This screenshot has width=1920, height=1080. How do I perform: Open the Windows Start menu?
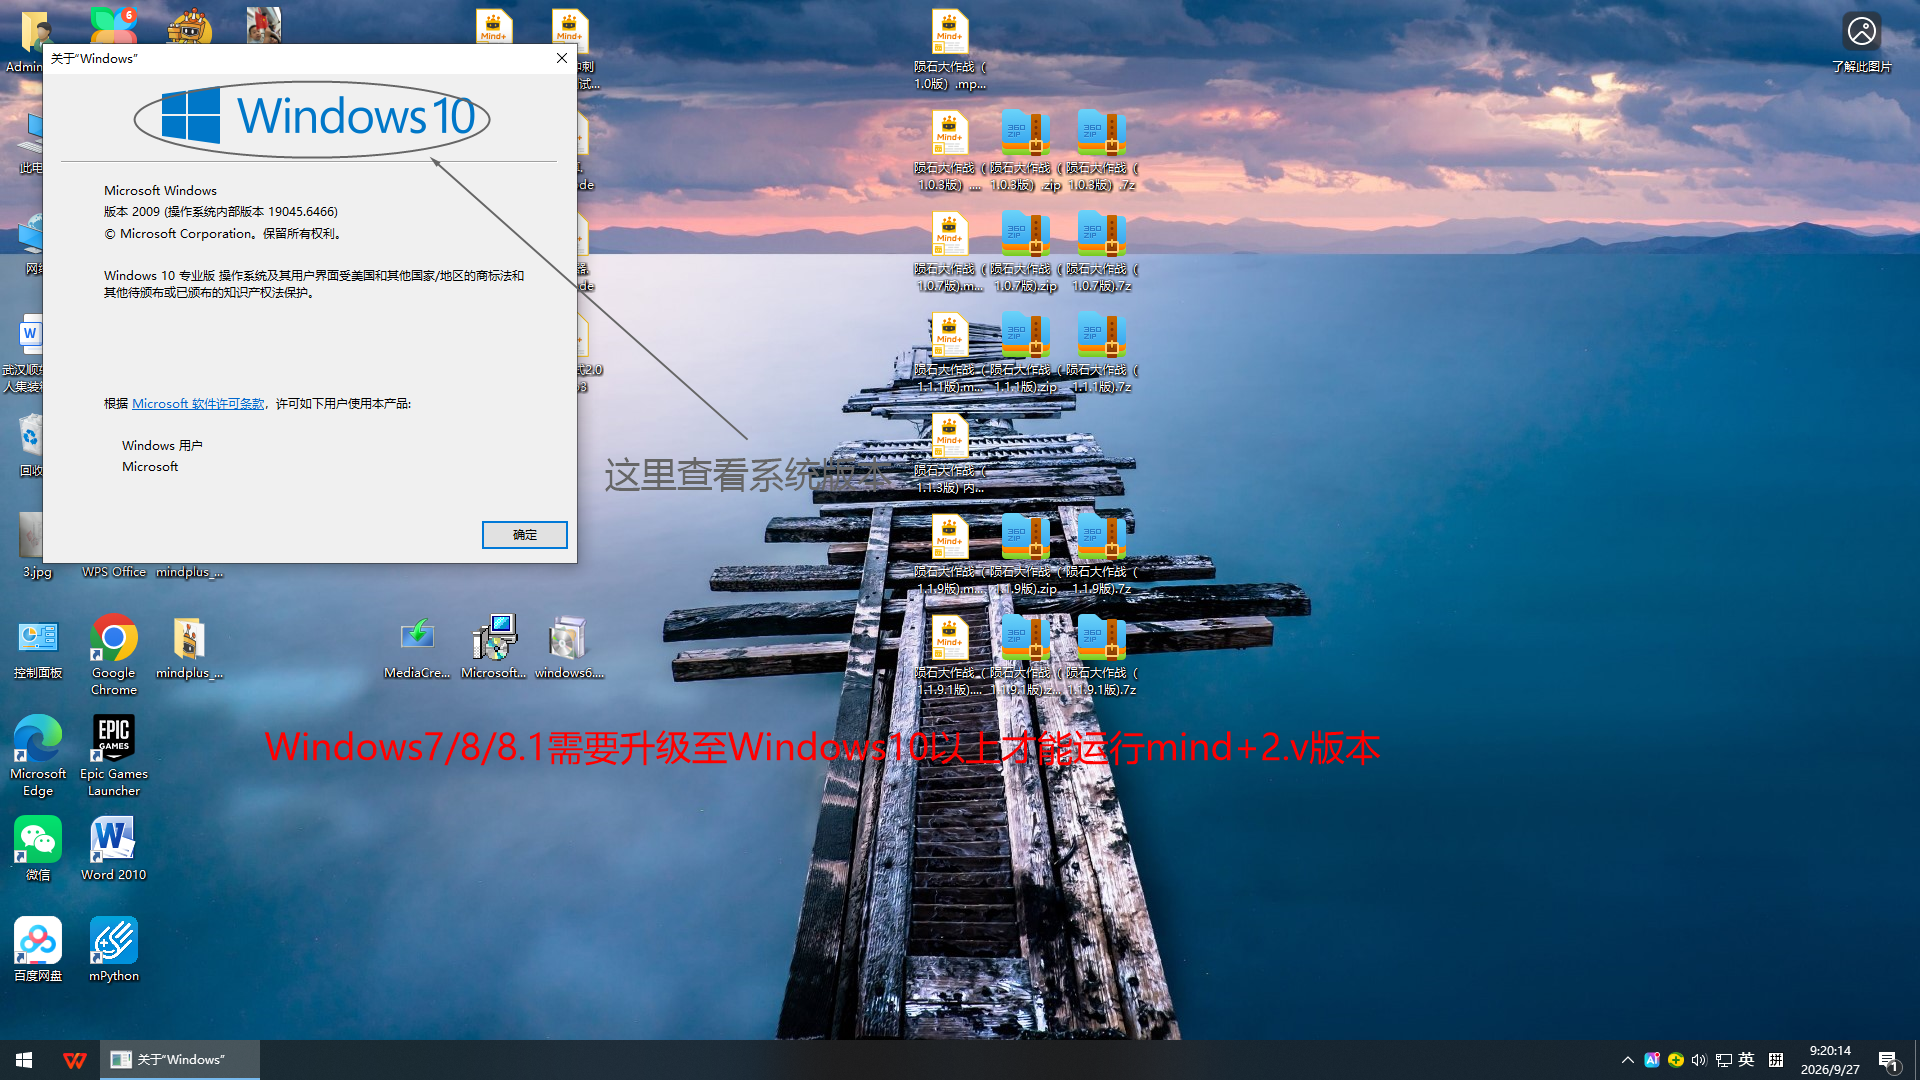[24, 1060]
